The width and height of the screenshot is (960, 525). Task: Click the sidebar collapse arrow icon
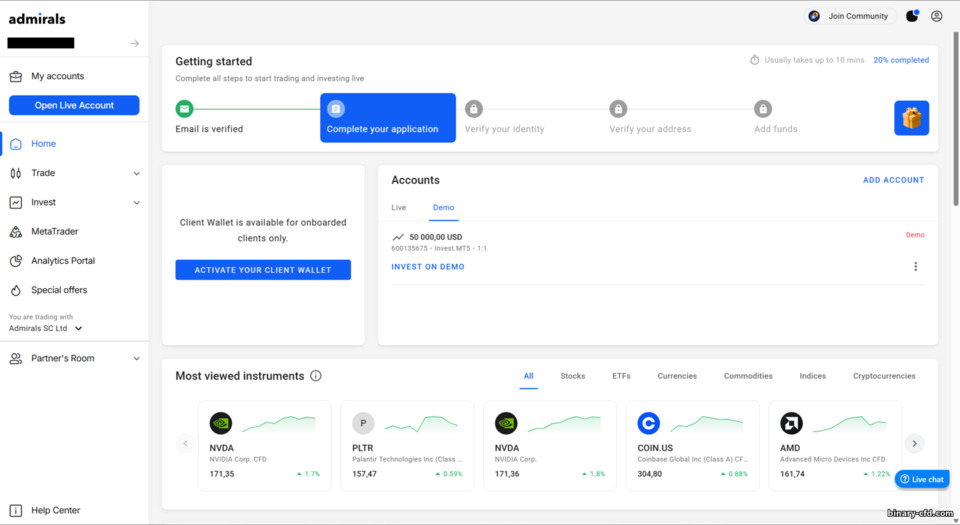coord(134,44)
